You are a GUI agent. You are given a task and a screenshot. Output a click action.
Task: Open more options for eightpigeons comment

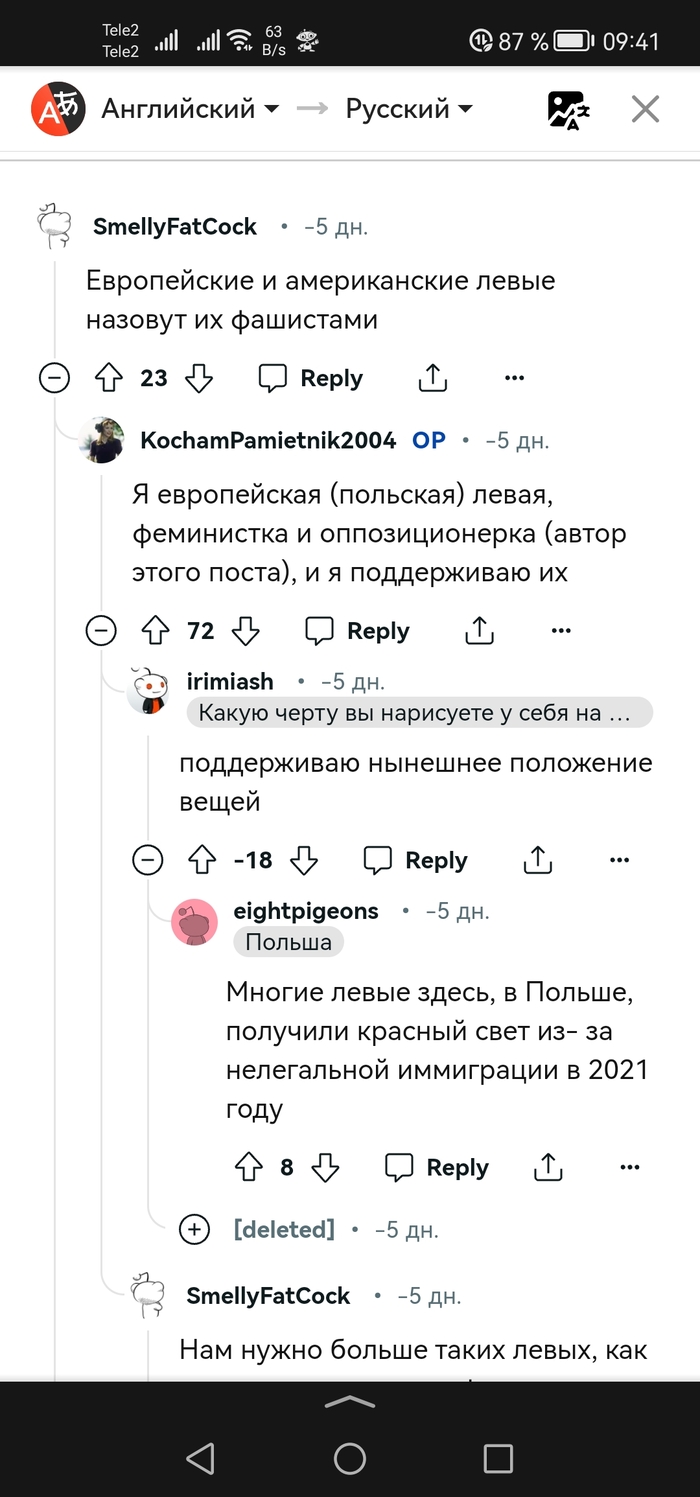pyautogui.click(x=629, y=1167)
